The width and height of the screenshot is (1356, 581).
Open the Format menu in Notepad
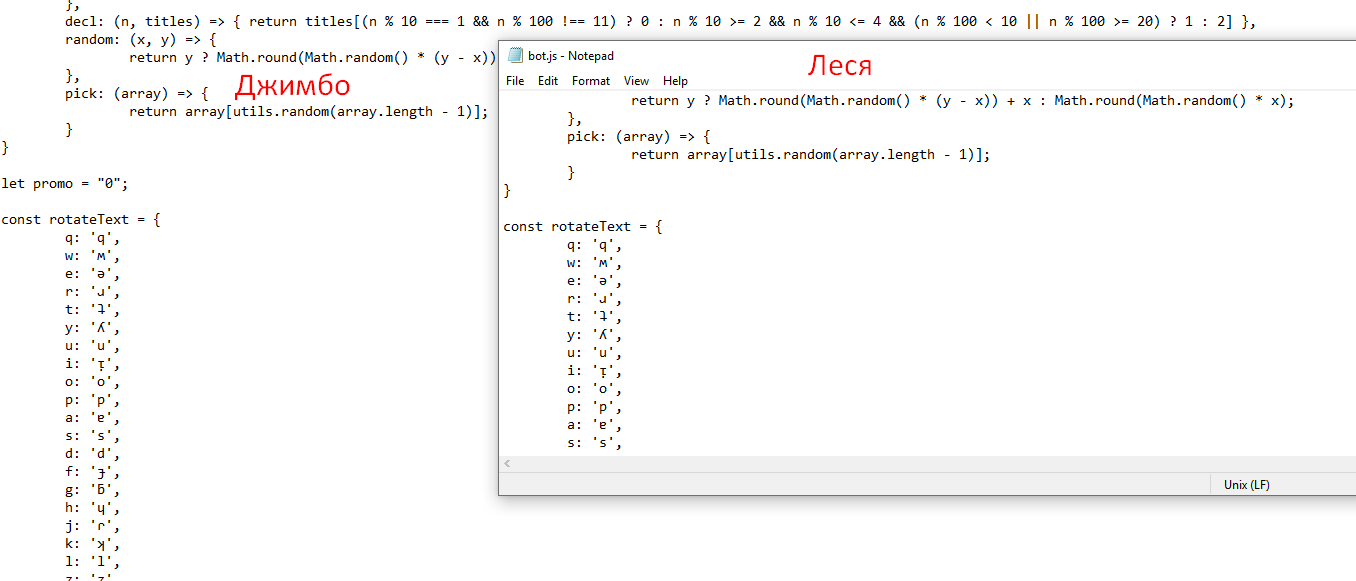[x=591, y=81]
